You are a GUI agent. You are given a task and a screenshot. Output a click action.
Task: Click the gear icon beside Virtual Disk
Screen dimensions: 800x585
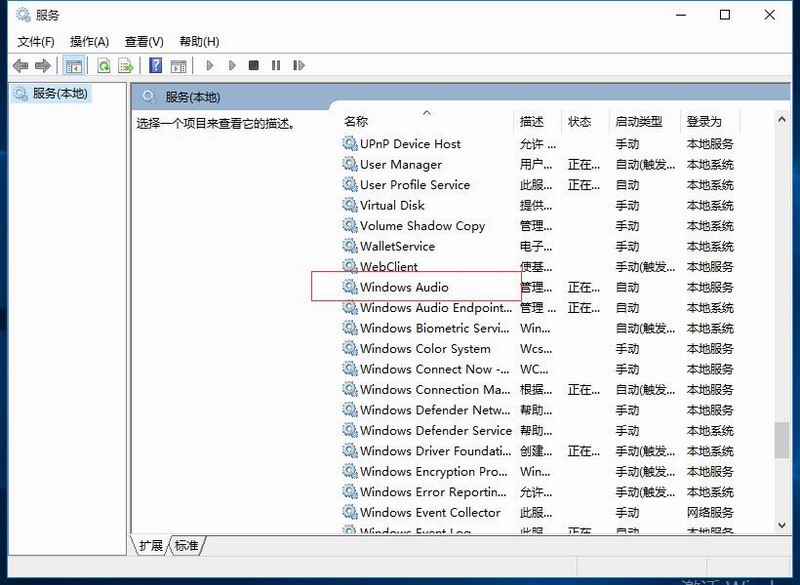coord(349,205)
